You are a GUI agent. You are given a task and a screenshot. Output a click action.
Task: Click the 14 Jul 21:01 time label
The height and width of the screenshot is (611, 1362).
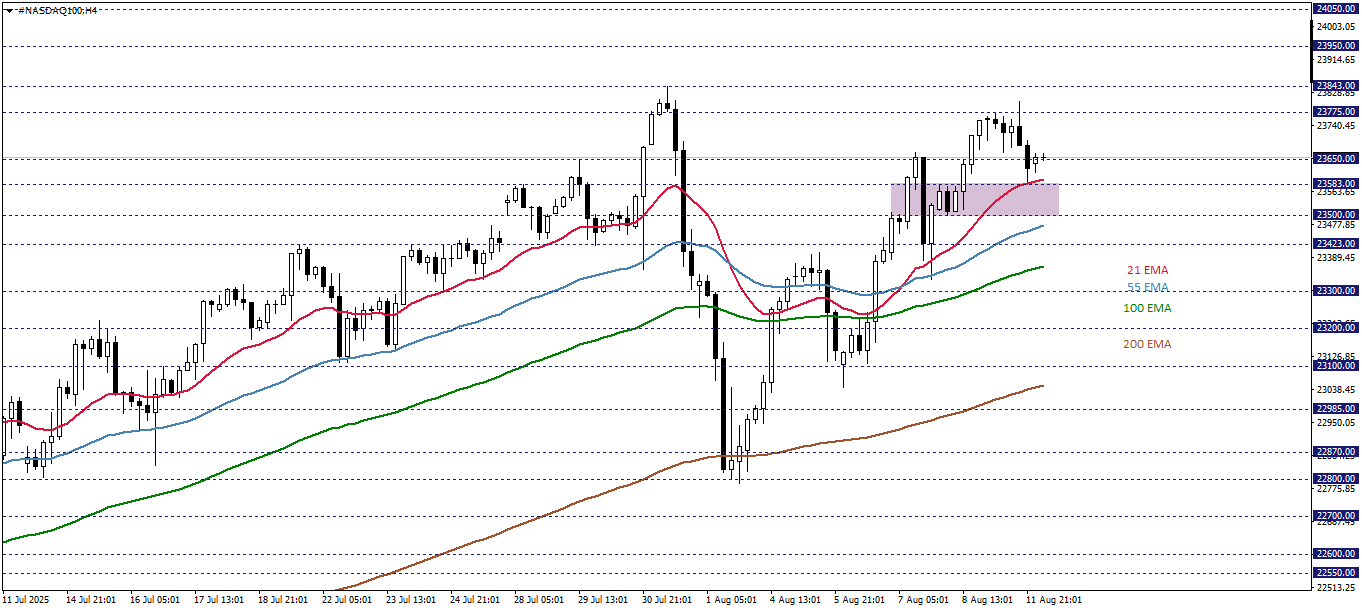tap(89, 600)
